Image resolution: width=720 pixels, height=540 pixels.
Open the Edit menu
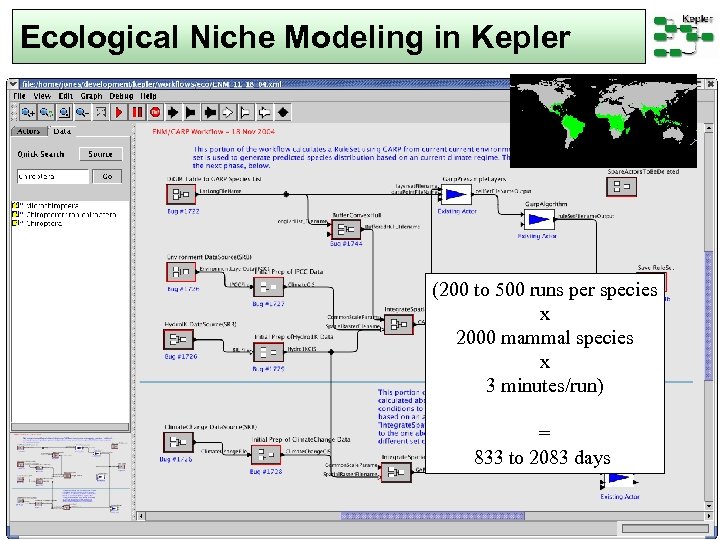pos(66,96)
